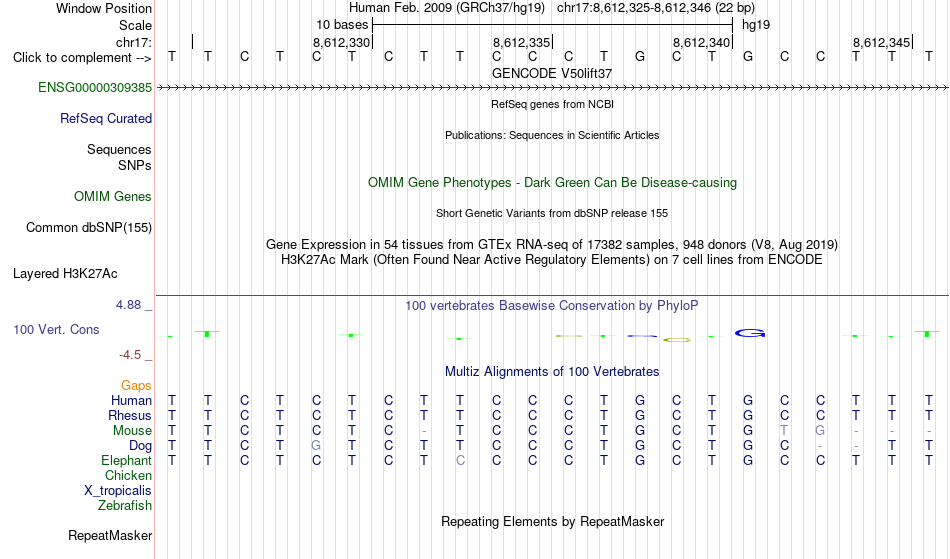Click the Window Position label

pos(104,8)
